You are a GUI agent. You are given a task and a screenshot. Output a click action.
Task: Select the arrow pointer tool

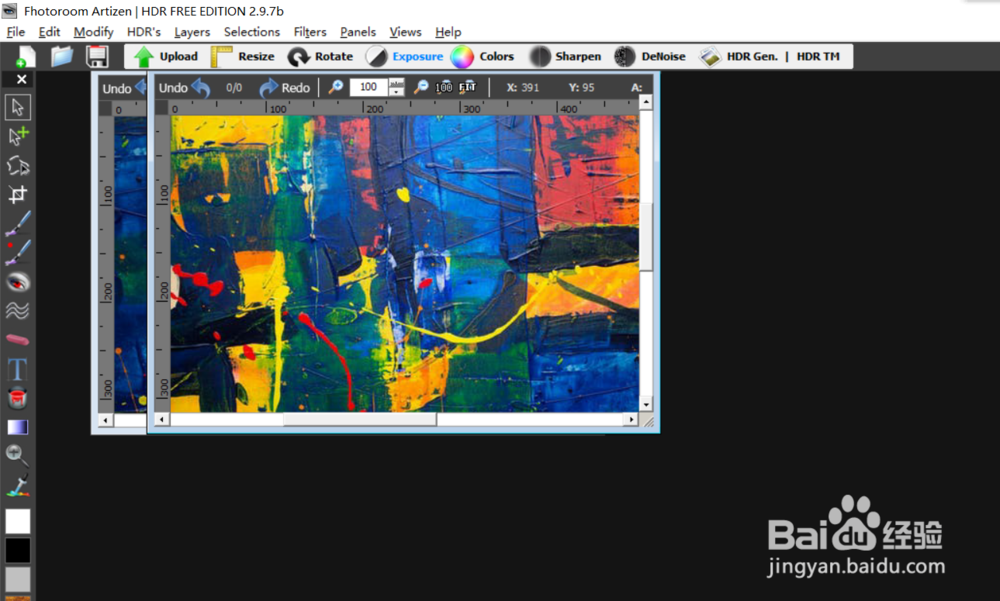click(18, 107)
